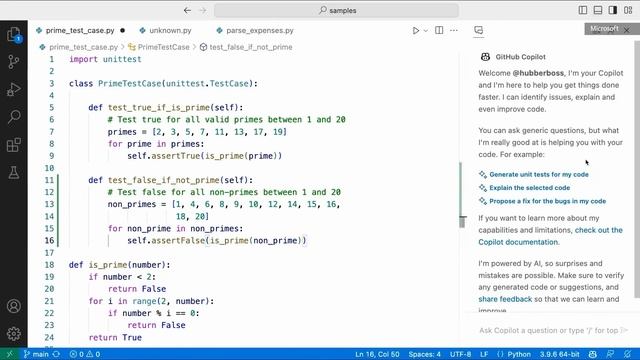This screenshot has width=640, height=360.
Task: Open the Source Control view
Action: pyautogui.click(x=14, y=62)
